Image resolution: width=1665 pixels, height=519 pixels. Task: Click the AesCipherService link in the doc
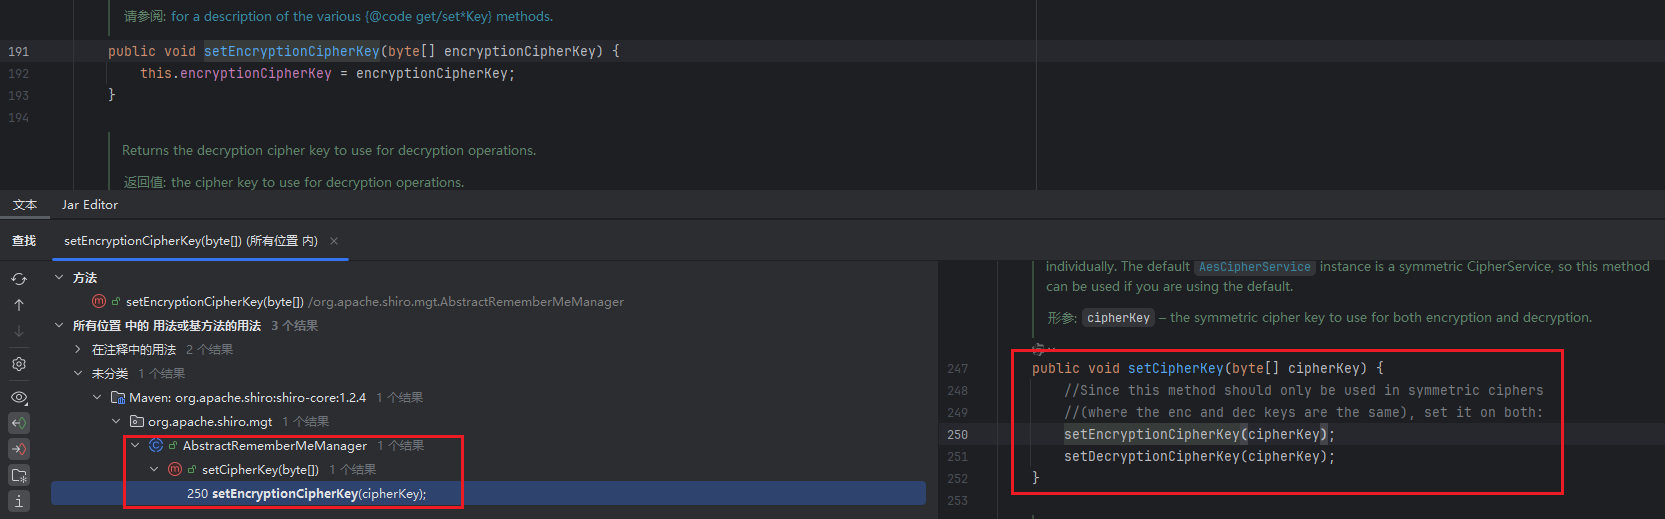pos(1254,267)
